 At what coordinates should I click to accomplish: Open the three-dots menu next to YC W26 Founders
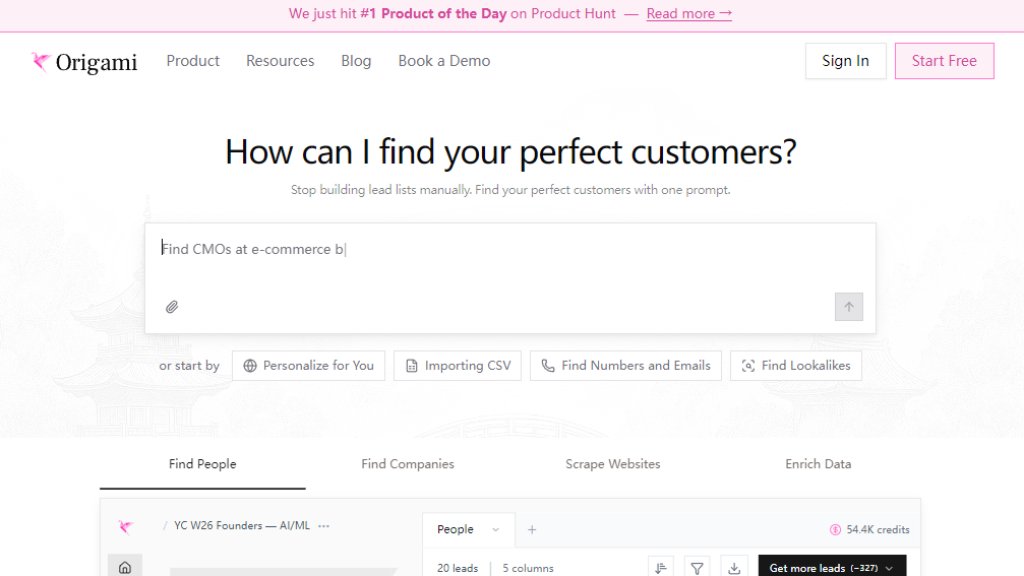(x=324, y=526)
